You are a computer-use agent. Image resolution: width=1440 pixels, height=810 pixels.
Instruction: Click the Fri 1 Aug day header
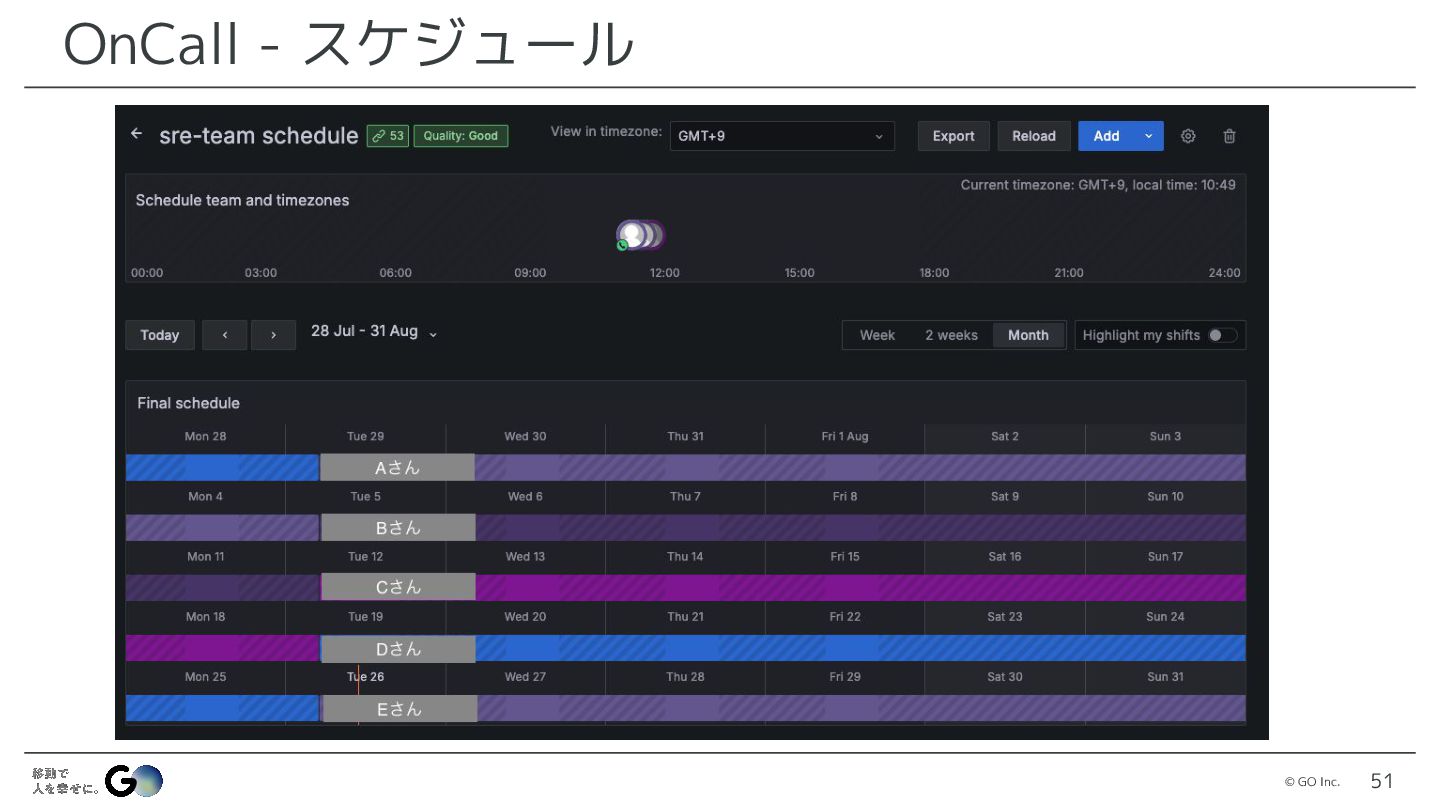845,436
